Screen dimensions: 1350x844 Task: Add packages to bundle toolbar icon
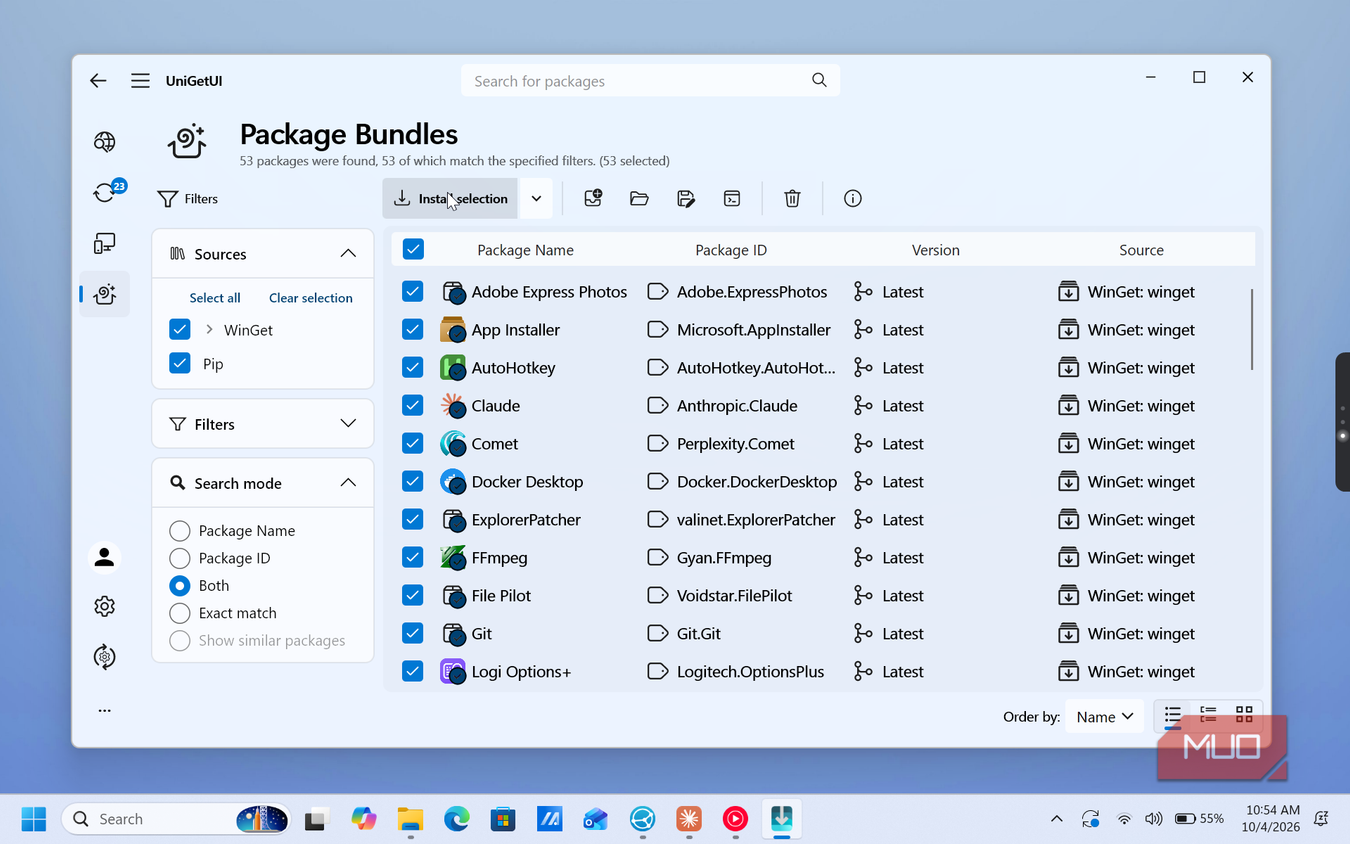pyautogui.click(x=593, y=198)
